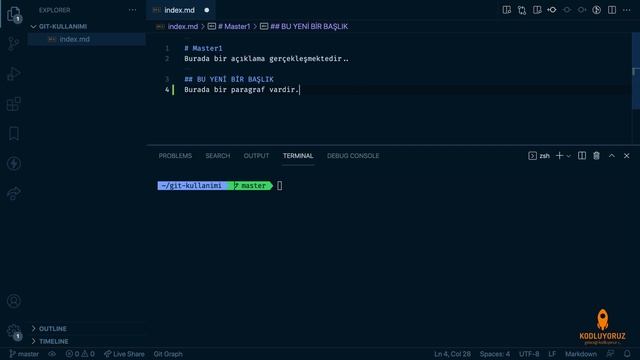Click LF end-of-line selector
640x360 pixels.
click(x=552, y=354)
